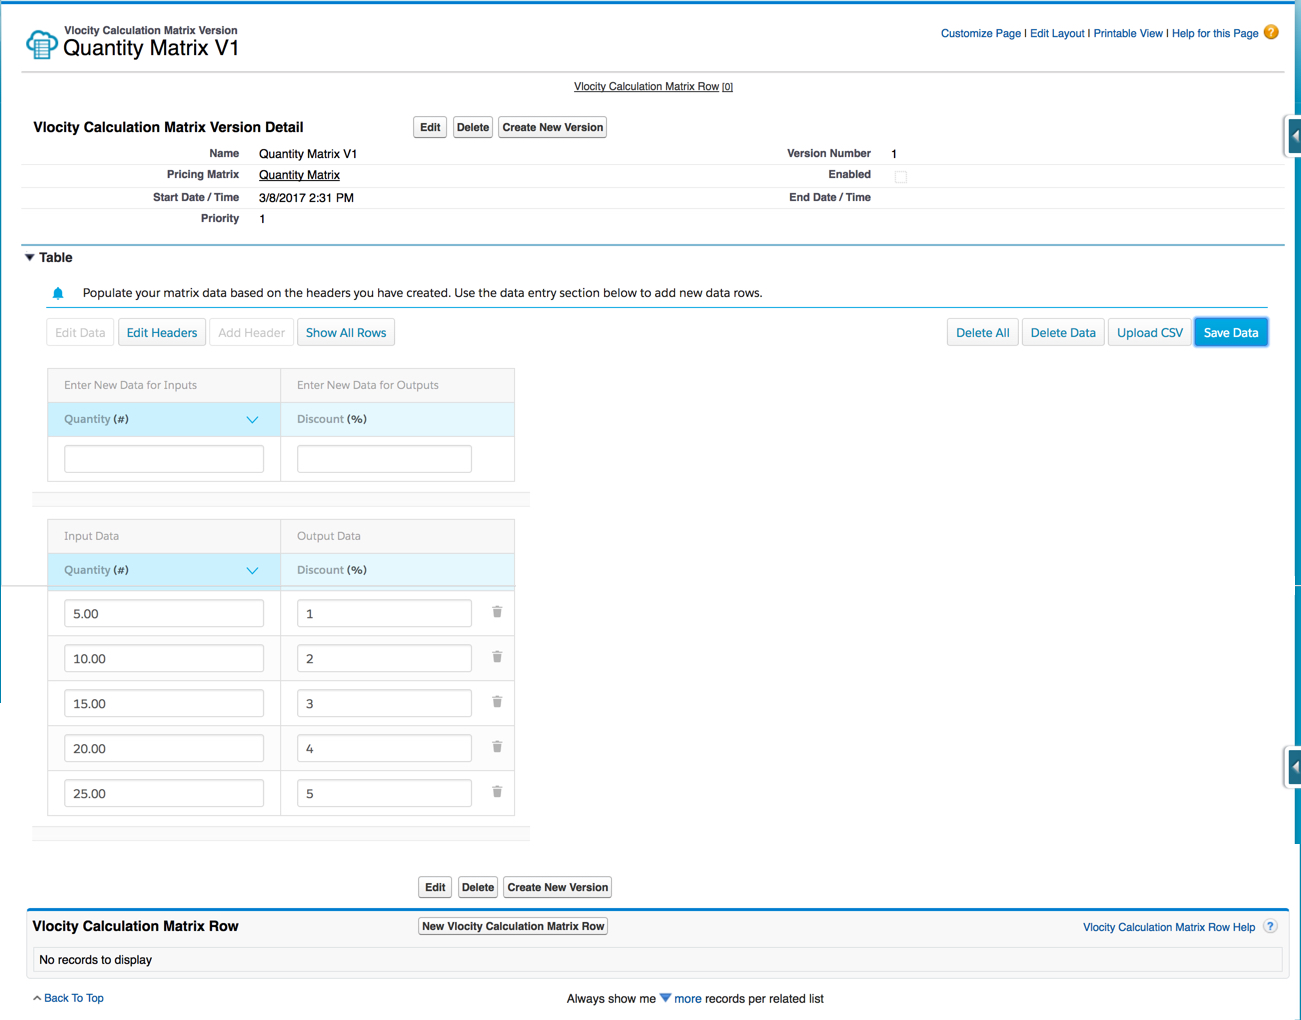Image resolution: width=1301 pixels, height=1020 pixels.
Task: Click the bottom Edit button
Action: click(x=435, y=887)
